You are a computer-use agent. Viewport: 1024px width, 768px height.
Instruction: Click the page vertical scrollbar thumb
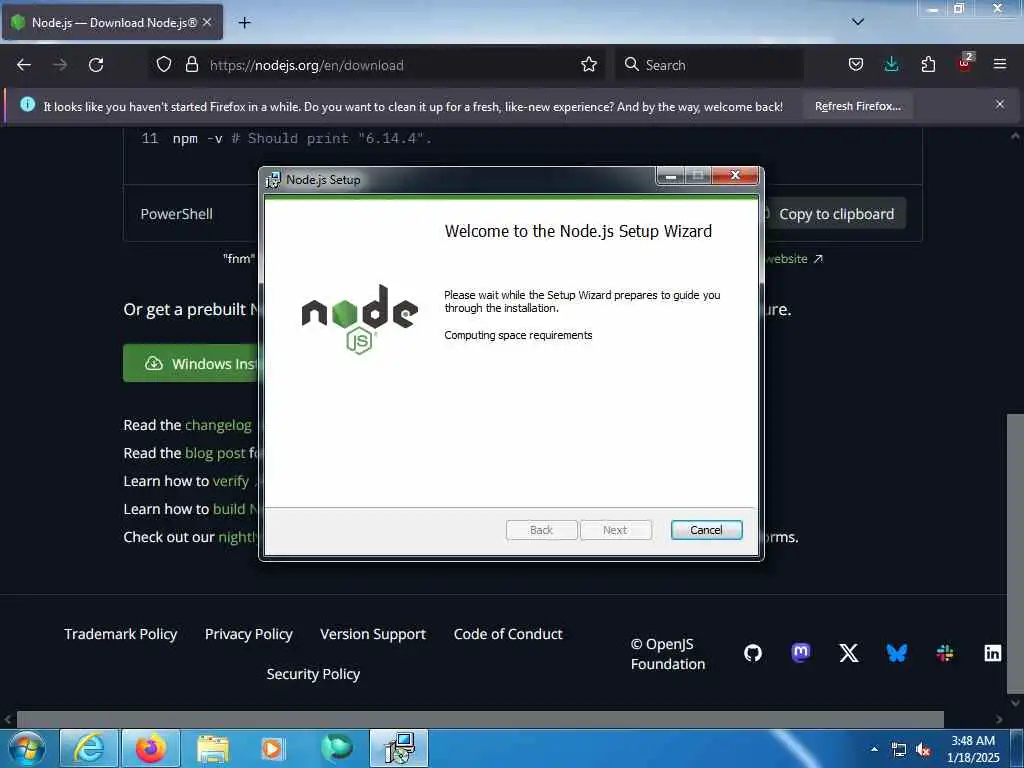[x=1015, y=553]
